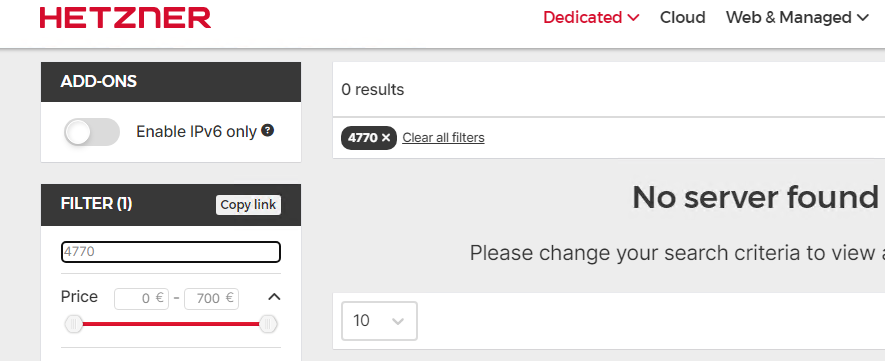885x361 pixels.
Task: Go to the Cloud page
Action: coord(682,17)
